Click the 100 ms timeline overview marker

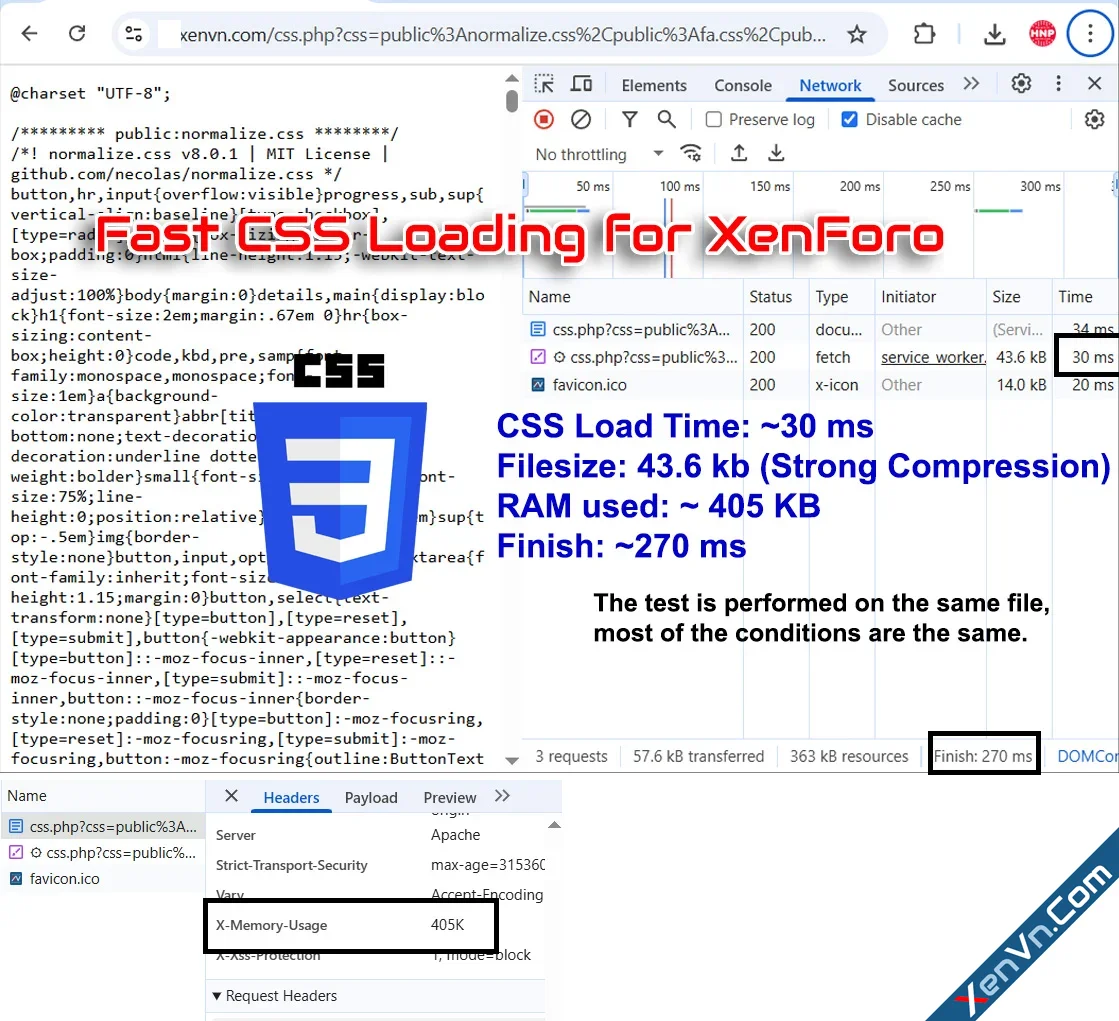679,186
